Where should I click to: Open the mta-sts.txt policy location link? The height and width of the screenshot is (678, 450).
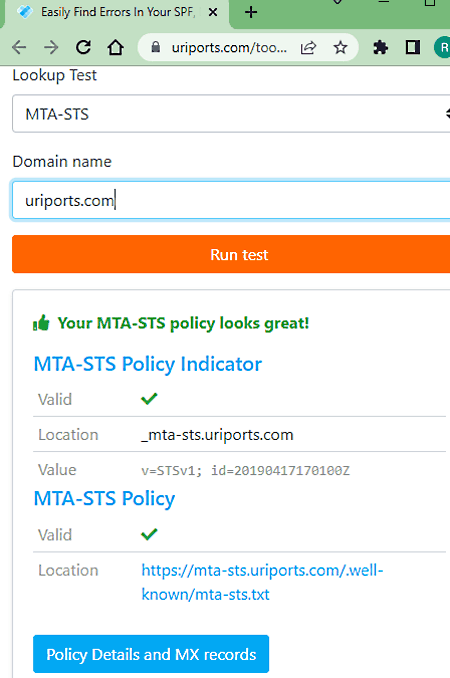pos(262,582)
